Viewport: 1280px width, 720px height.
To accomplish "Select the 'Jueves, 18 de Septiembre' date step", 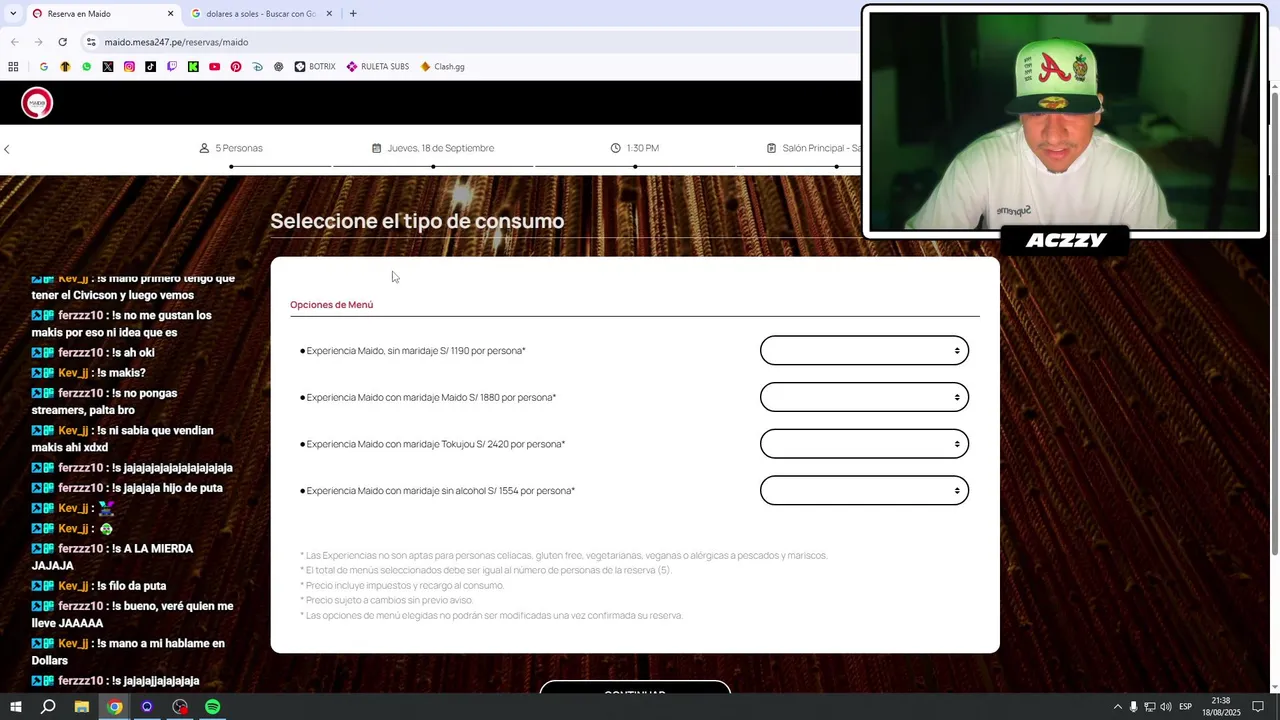I will (x=433, y=148).
